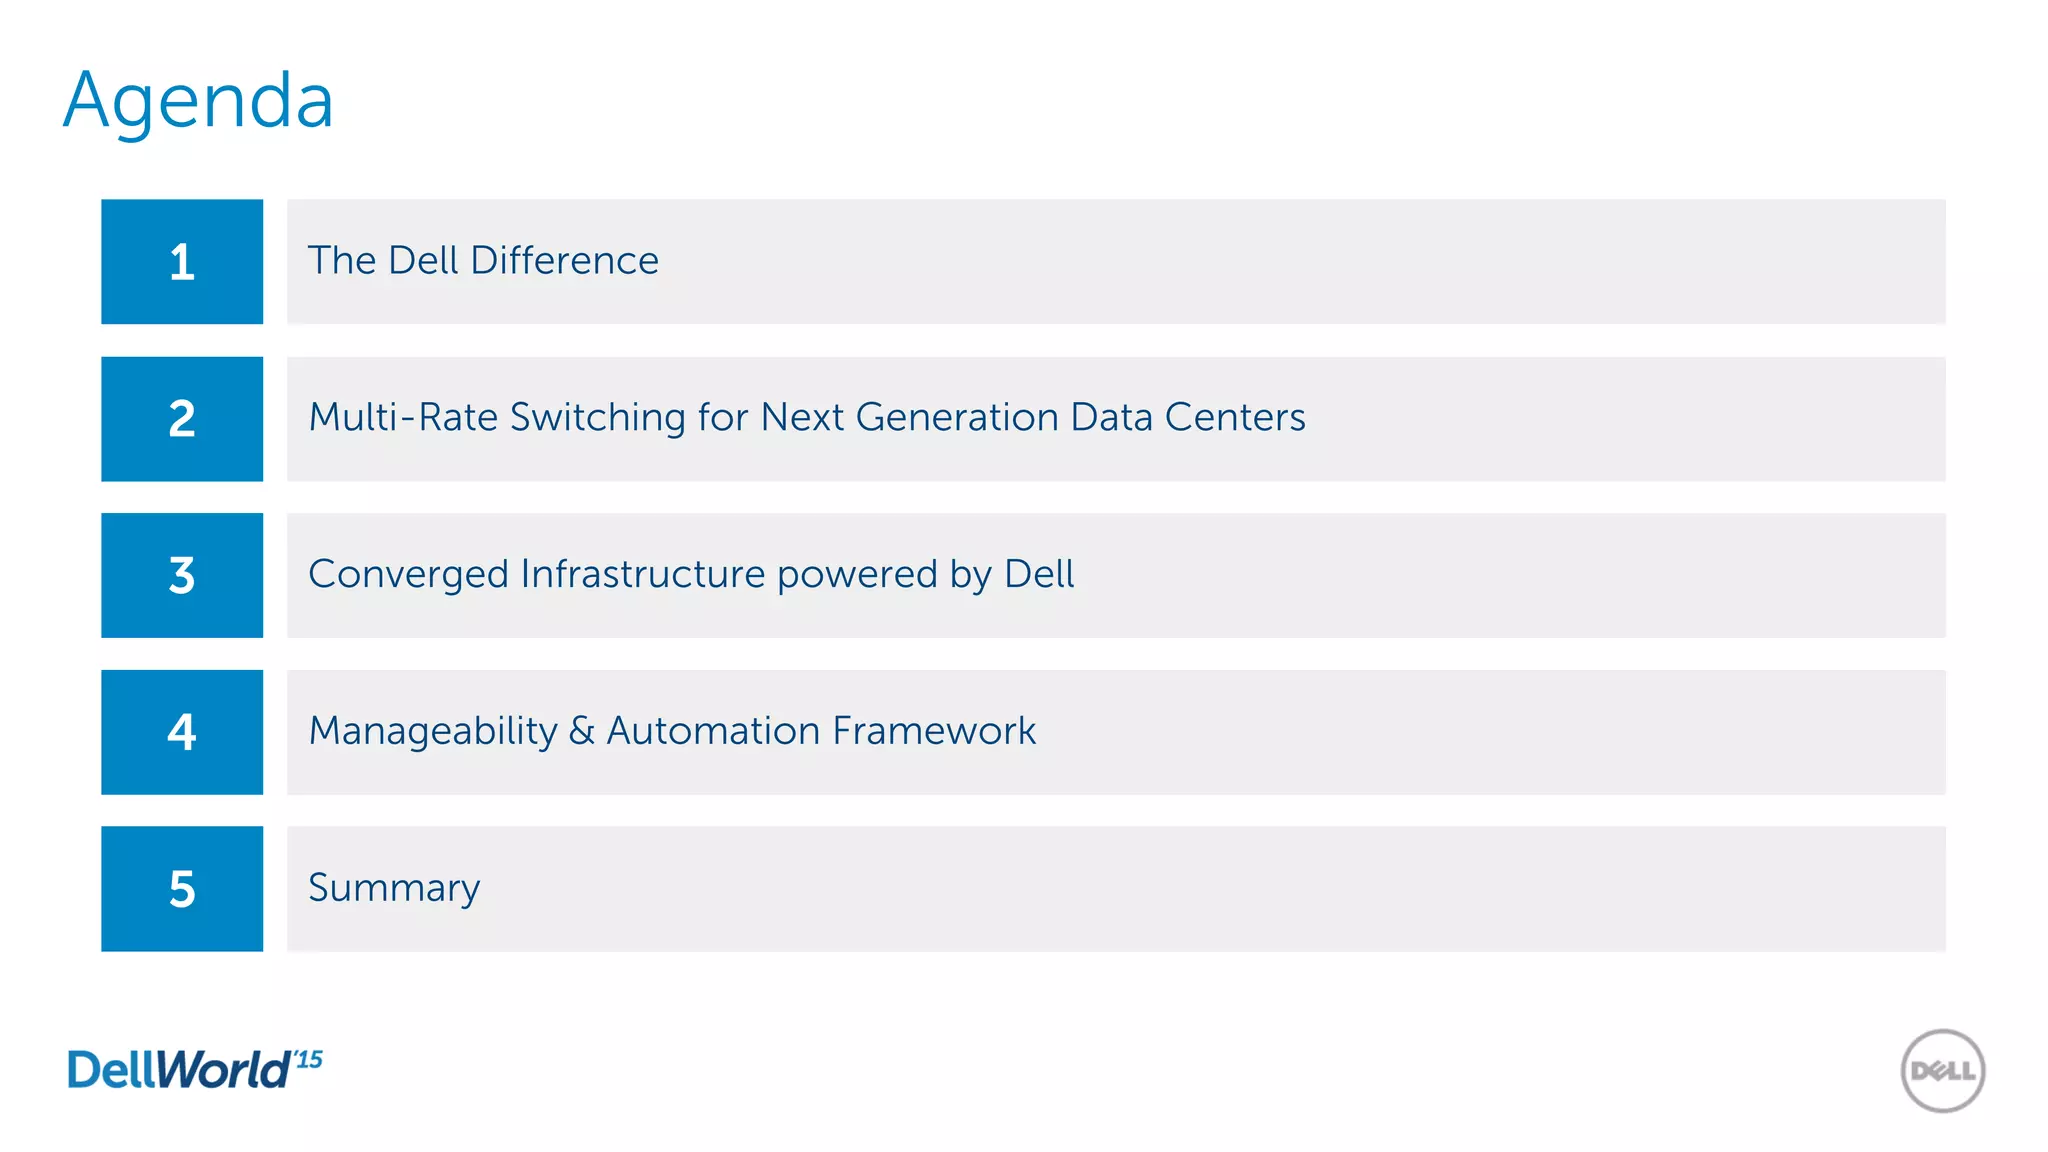
Task: Click the words "Data Centers" in item two
Action: pyautogui.click(x=1187, y=417)
